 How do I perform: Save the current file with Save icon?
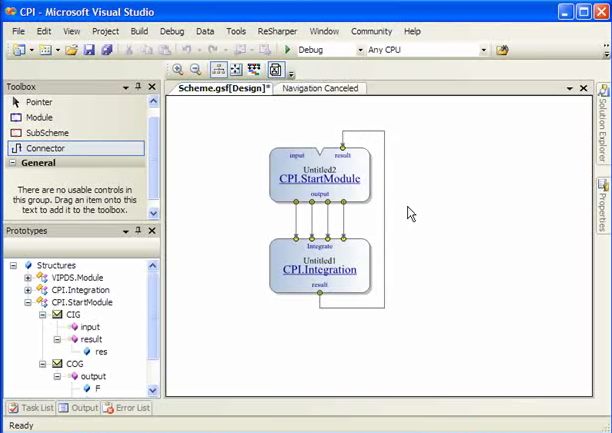(x=89, y=50)
